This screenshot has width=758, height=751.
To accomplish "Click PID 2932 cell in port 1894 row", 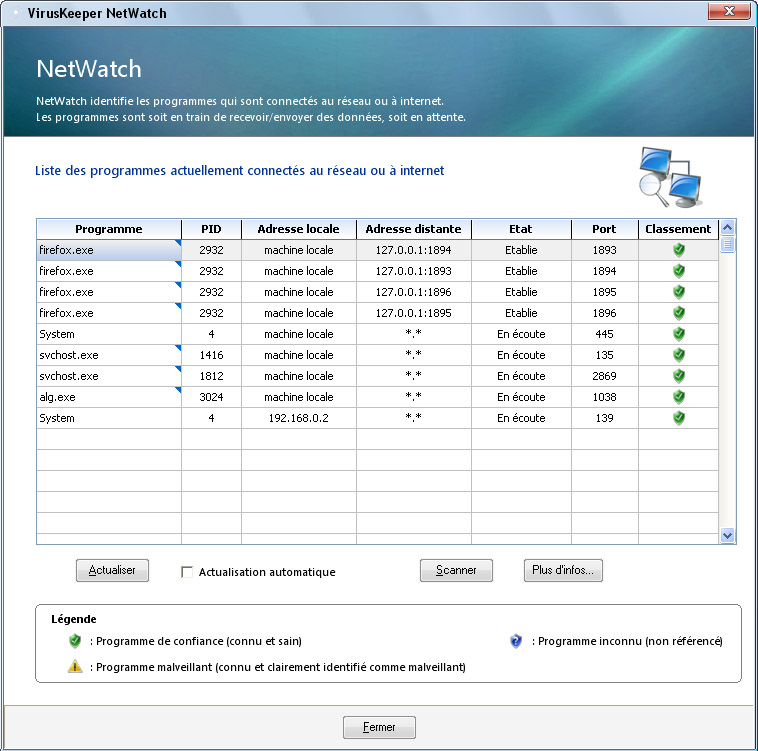I will pos(211,271).
